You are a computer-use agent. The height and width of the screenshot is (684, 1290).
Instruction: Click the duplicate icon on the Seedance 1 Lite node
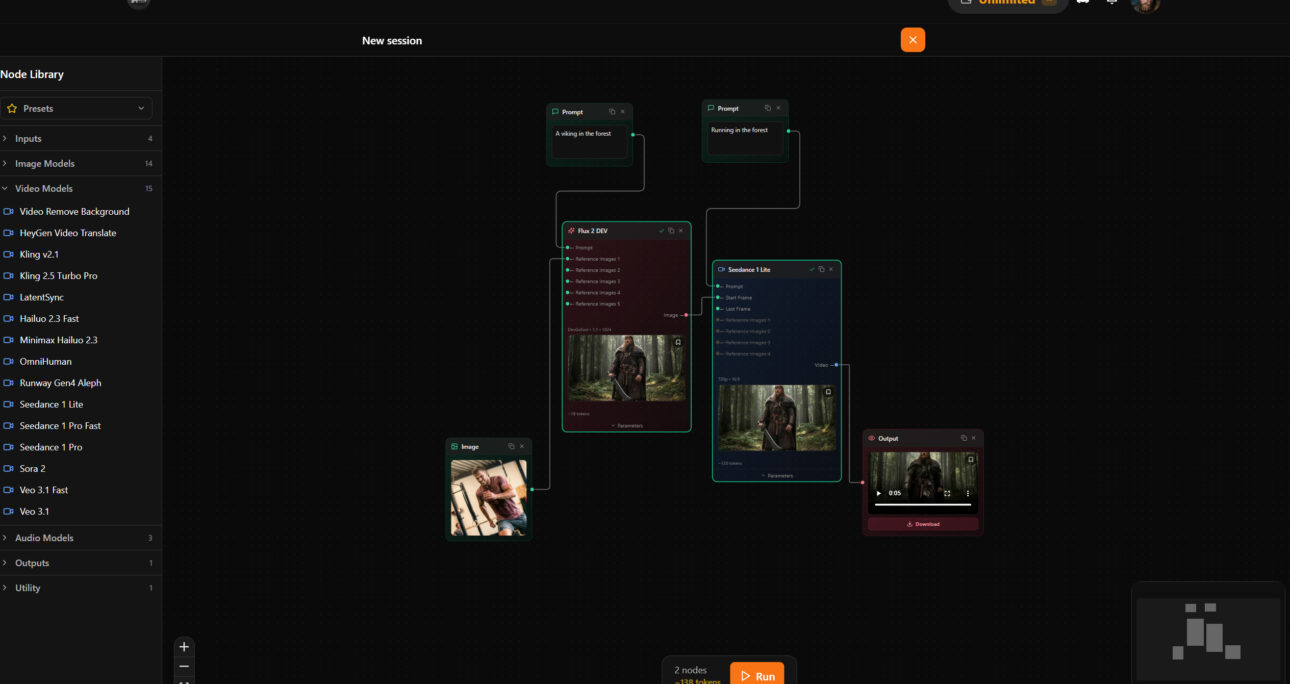(x=822, y=269)
